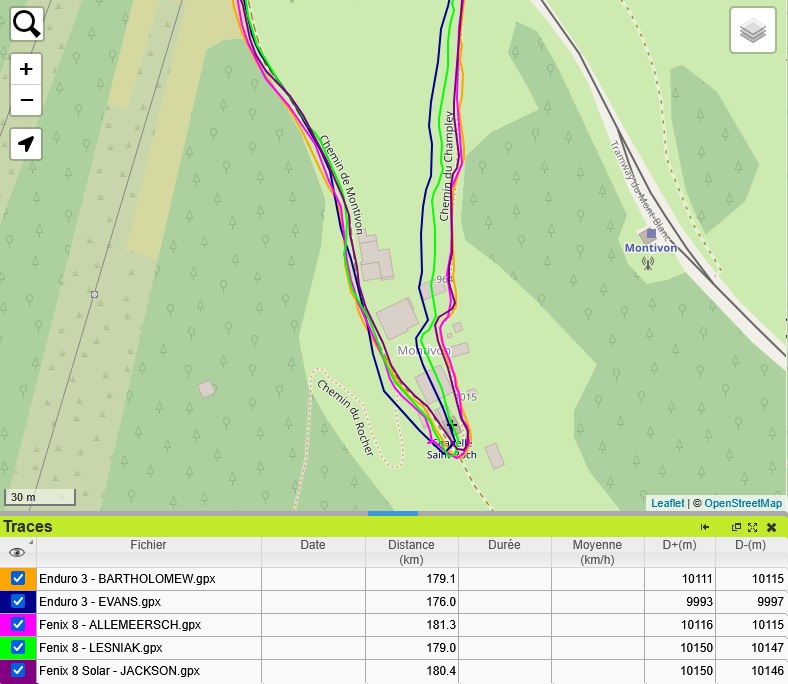Activate the geolocation arrow button

pyautogui.click(x=26, y=144)
